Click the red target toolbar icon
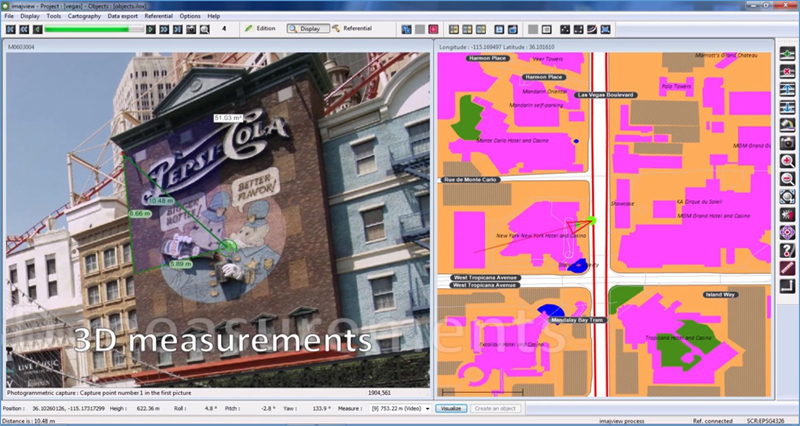Viewport: 800px width, 426px height. pyautogui.click(x=433, y=29)
